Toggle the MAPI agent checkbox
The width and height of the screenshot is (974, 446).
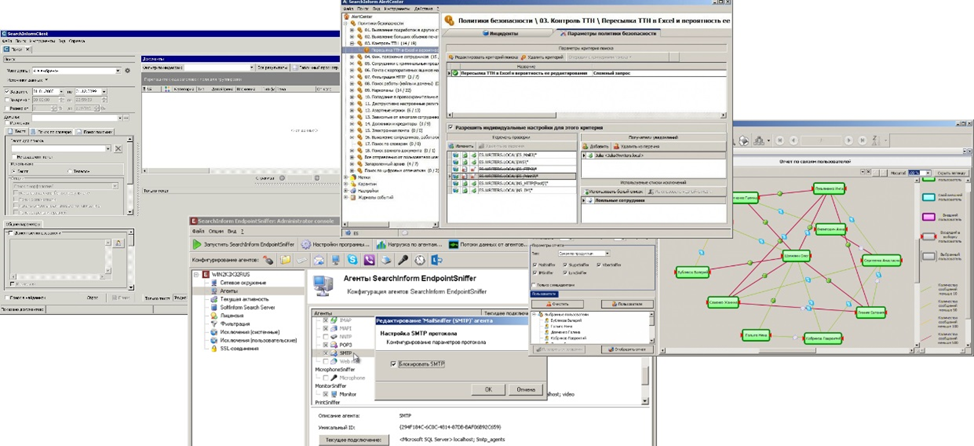click(325, 328)
